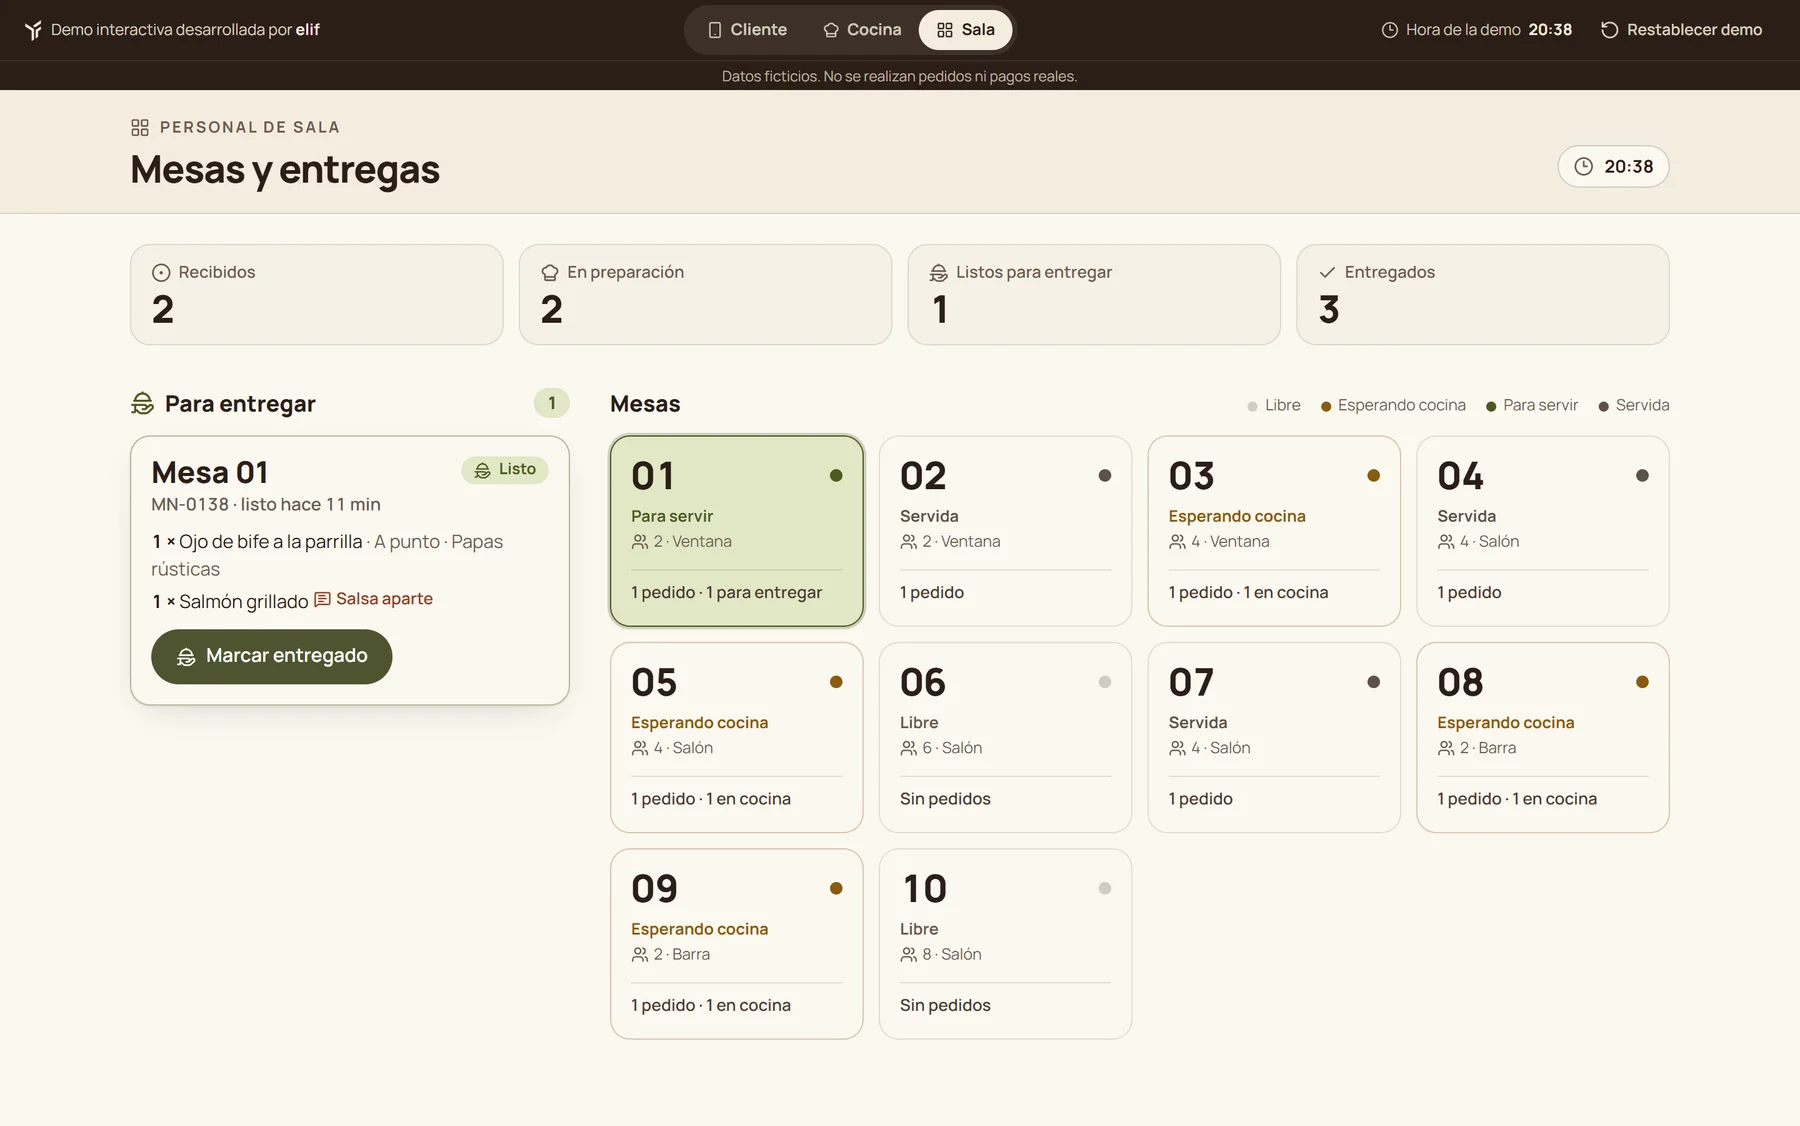Click the Esperando cocina legend entry
The image size is (1800, 1126).
[1393, 405]
